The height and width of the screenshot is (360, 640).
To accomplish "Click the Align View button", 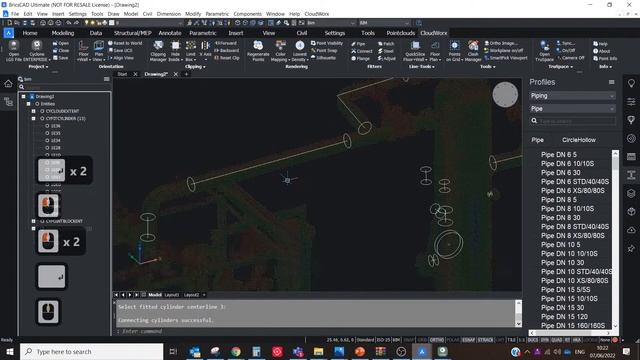I will coord(121,58).
